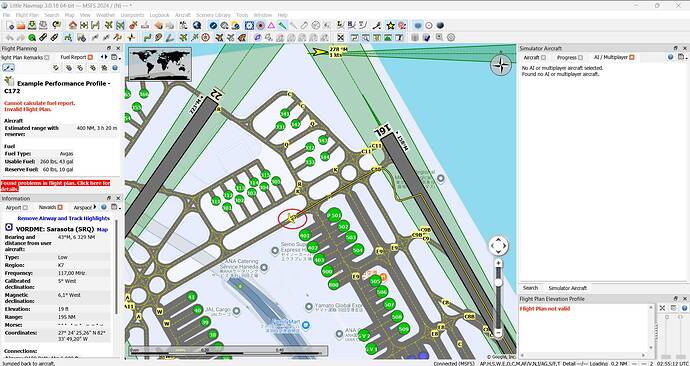The height and width of the screenshot is (366, 690).
Task: Open the Simulator Aircraft tab list dropdown
Action: point(682,57)
